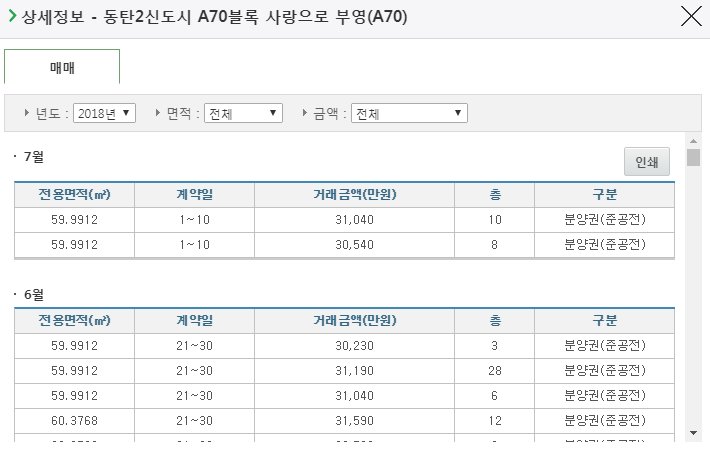The height and width of the screenshot is (452, 710).
Task: Click the scrollbar down arrow
Action: [x=693, y=433]
